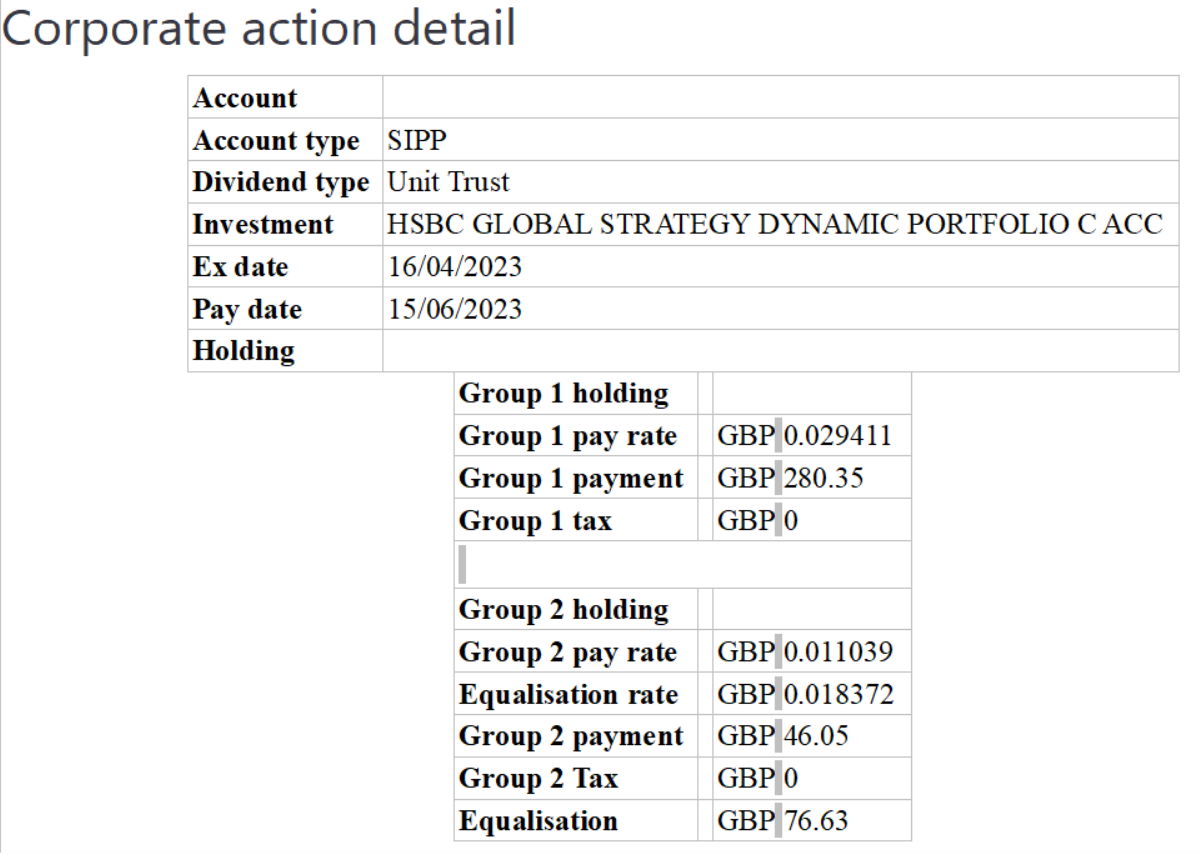Select the 'GBP 76.63' equalisation value

[782, 820]
